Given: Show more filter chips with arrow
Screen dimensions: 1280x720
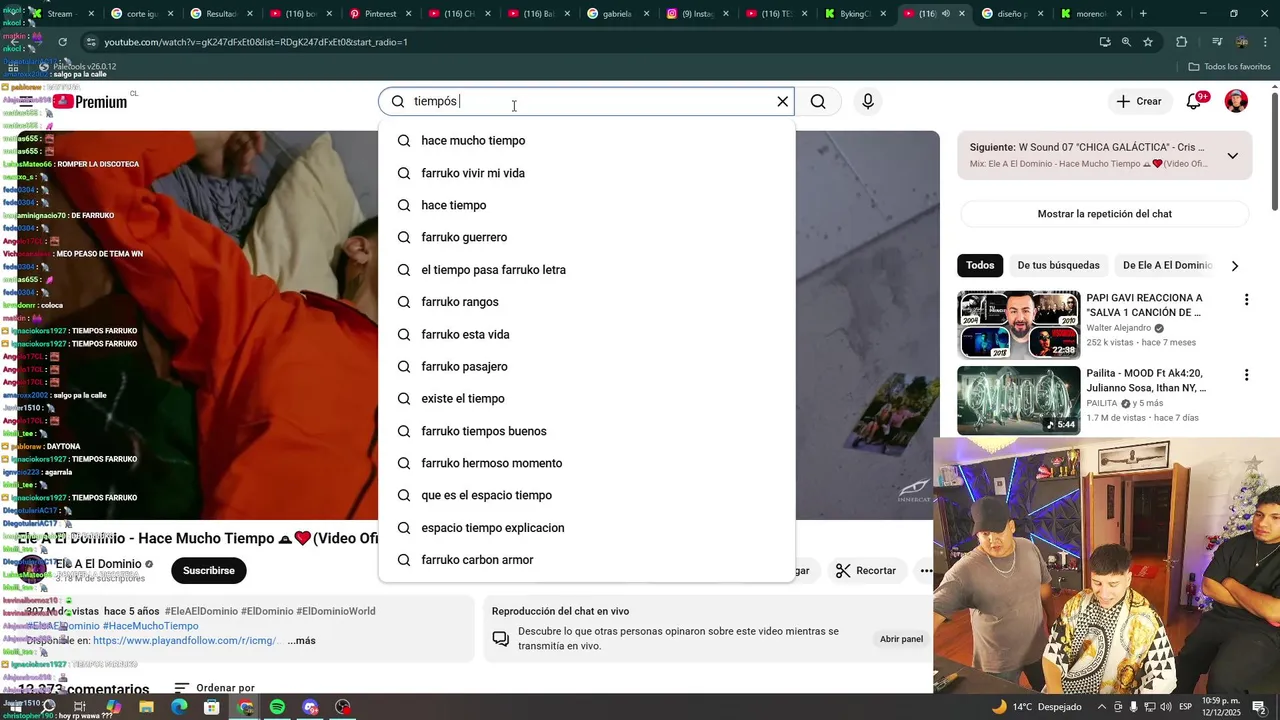Looking at the screenshot, I should click(1234, 266).
